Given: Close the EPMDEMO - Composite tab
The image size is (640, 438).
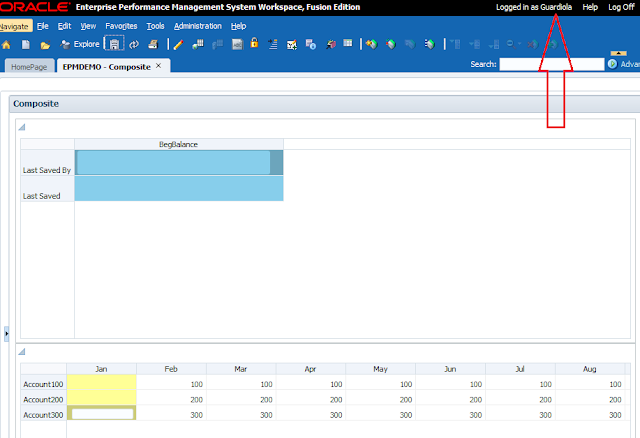Looking at the screenshot, I should tap(158, 66).
